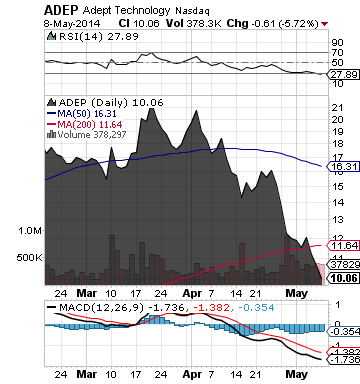Click the 18 price axis label
The image size is (360, 384).
pos(337,144)
